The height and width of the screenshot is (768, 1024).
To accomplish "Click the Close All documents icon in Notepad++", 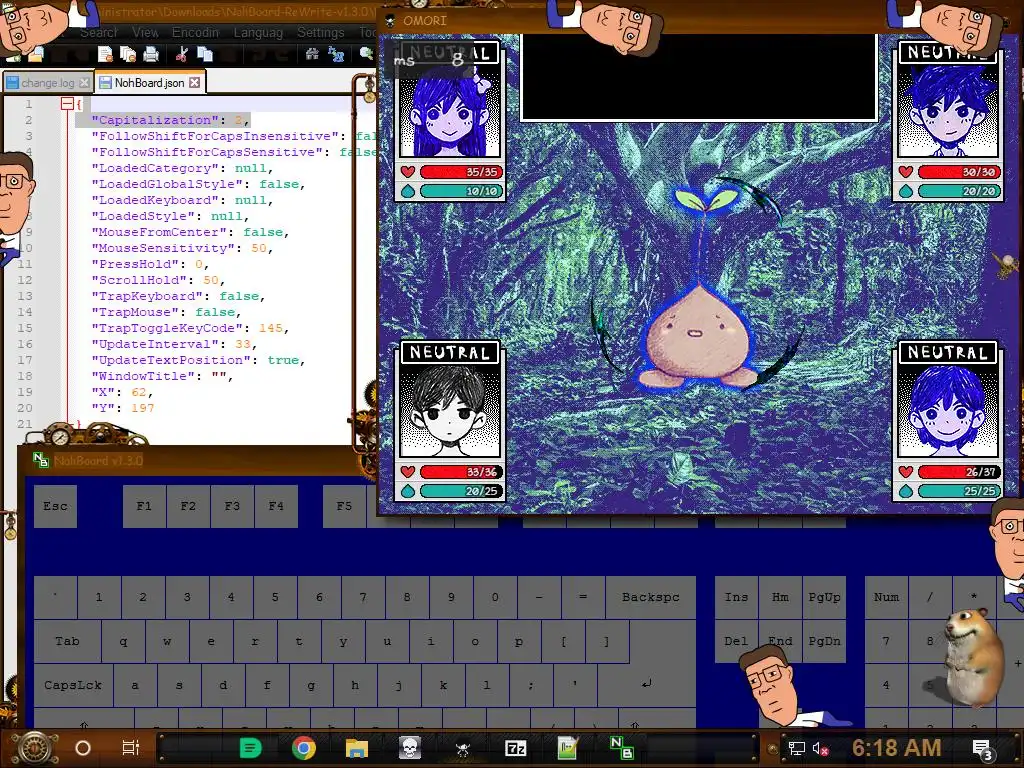I will pos(128,55).
